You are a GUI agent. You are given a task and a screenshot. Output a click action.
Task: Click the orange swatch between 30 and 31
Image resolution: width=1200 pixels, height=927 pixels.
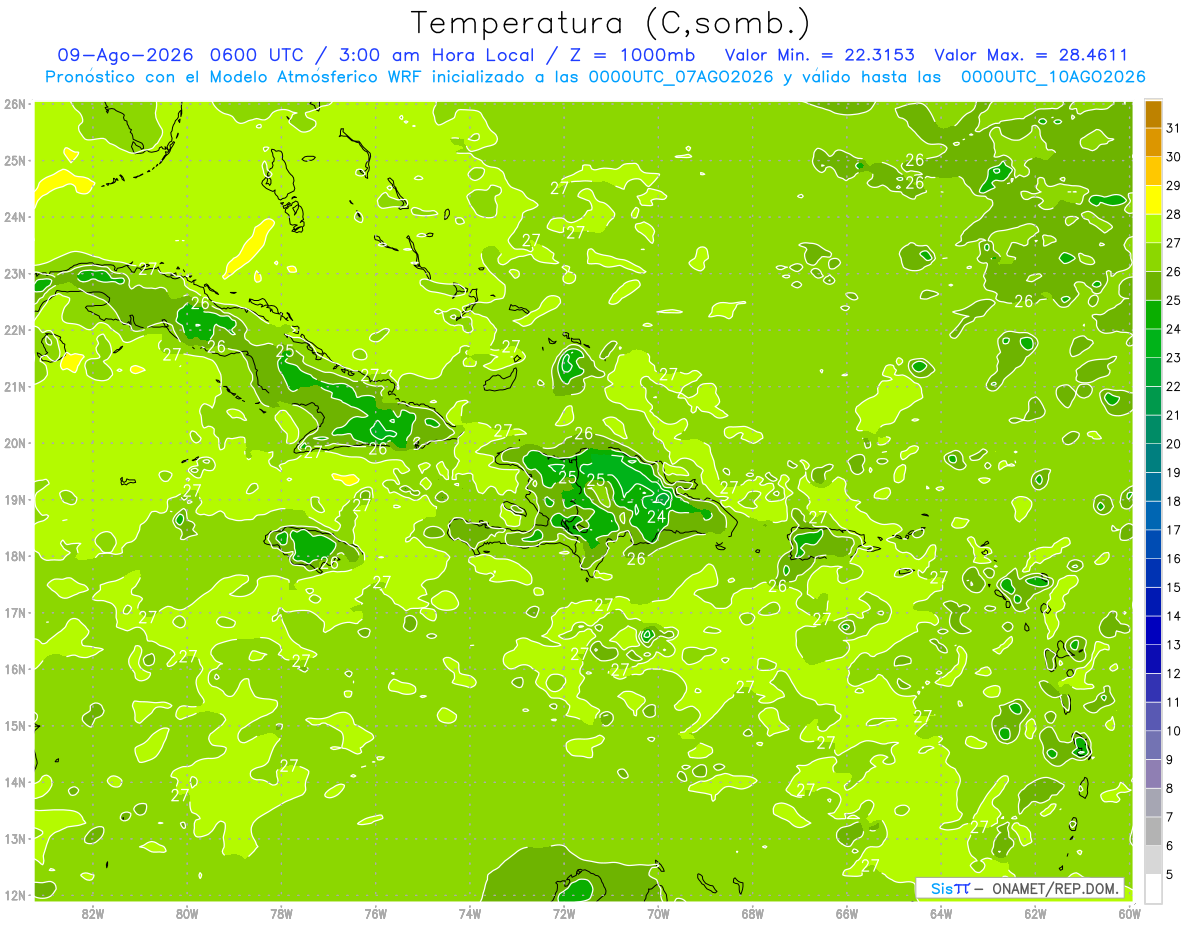1153,142
